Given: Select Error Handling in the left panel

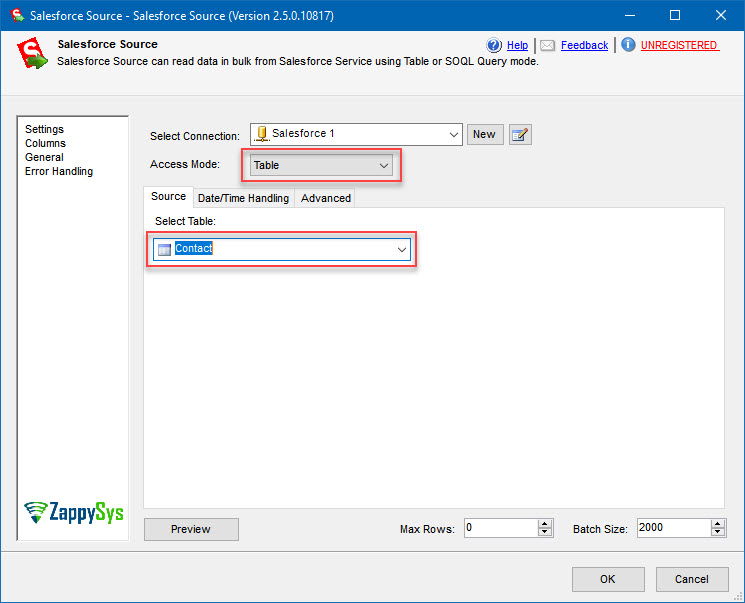Looking at the screenshot, I should pyautogui.click(x=59, y=171).
